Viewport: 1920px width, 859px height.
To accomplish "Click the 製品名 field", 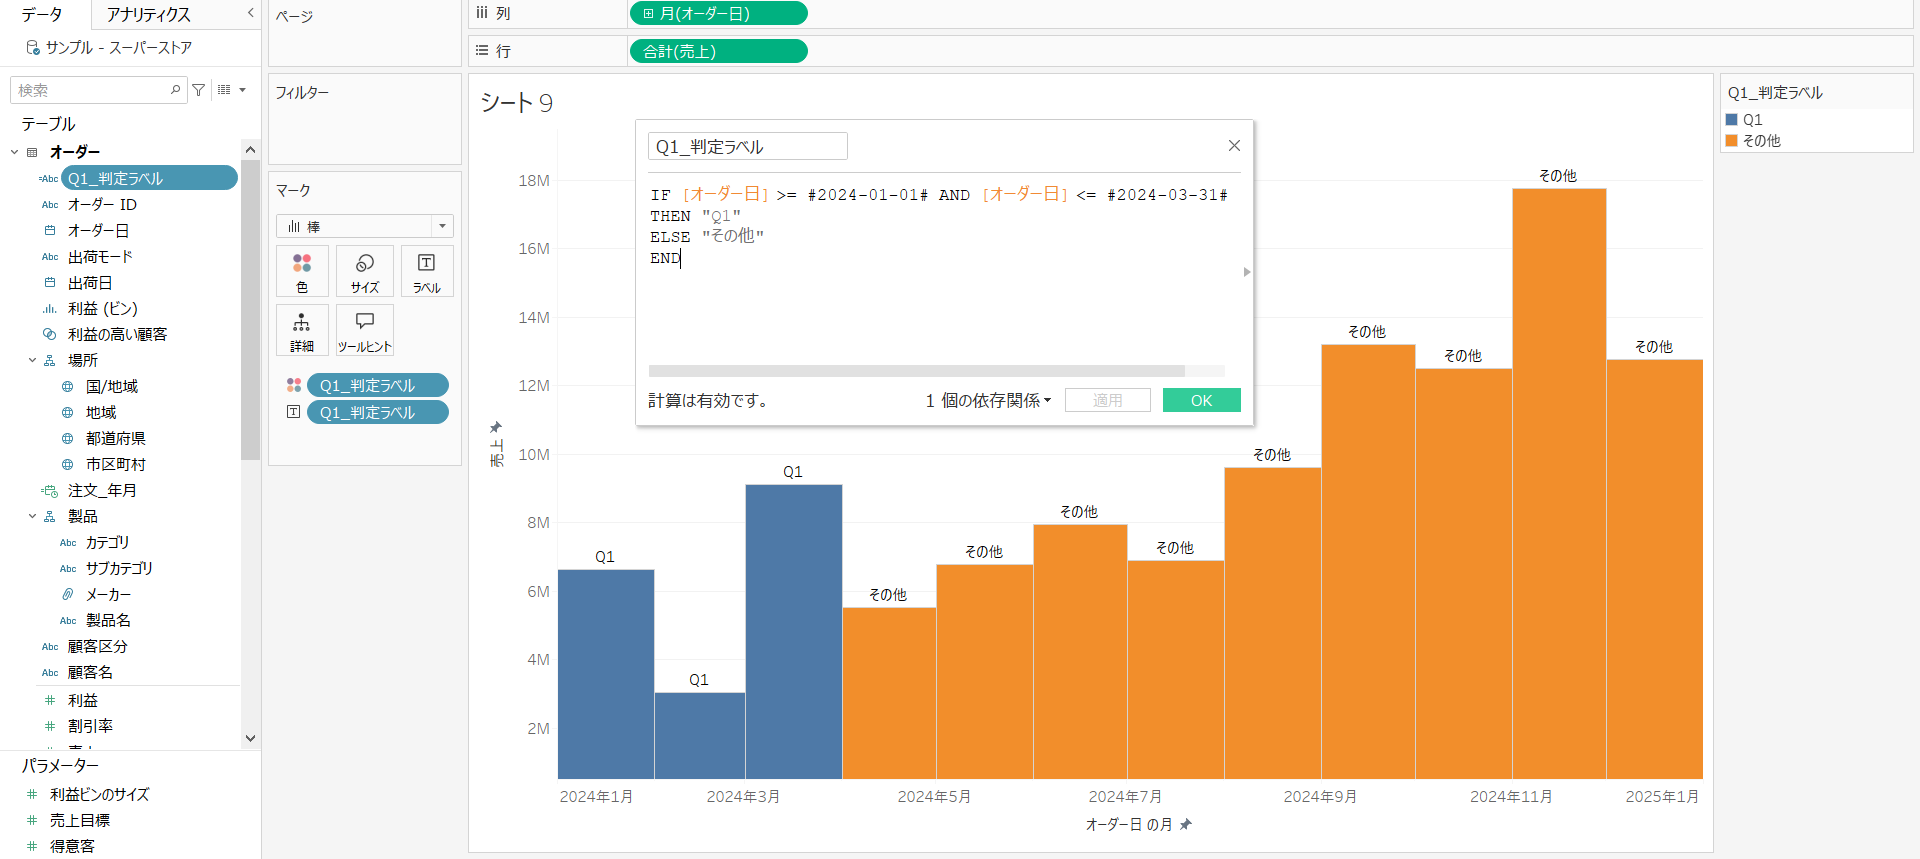I will tap(108, 620).
